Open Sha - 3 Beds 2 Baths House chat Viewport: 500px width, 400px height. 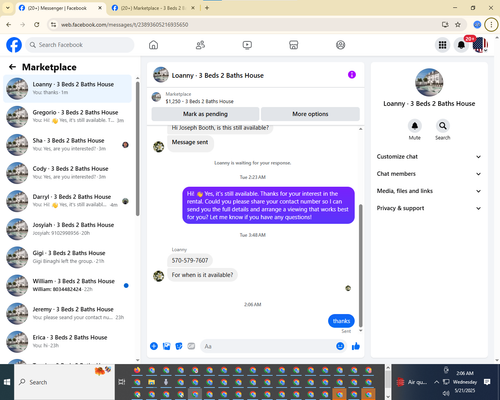pyautogui.click(x=68, y=145)
